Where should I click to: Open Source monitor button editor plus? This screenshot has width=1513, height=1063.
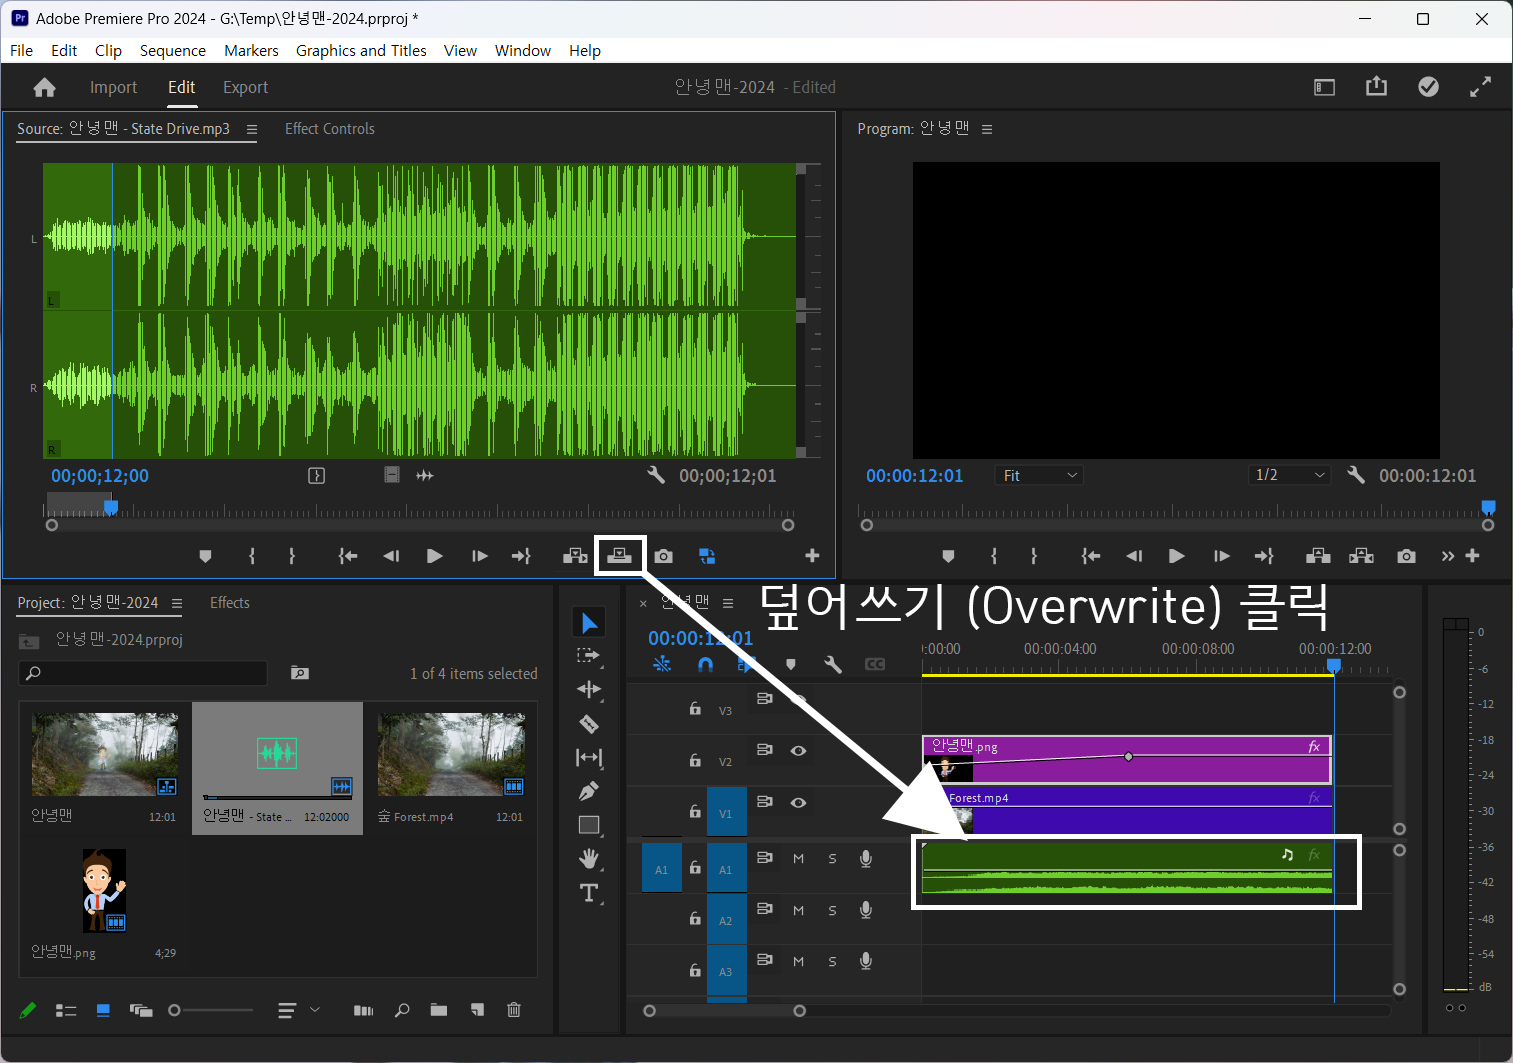coord(812,555)
